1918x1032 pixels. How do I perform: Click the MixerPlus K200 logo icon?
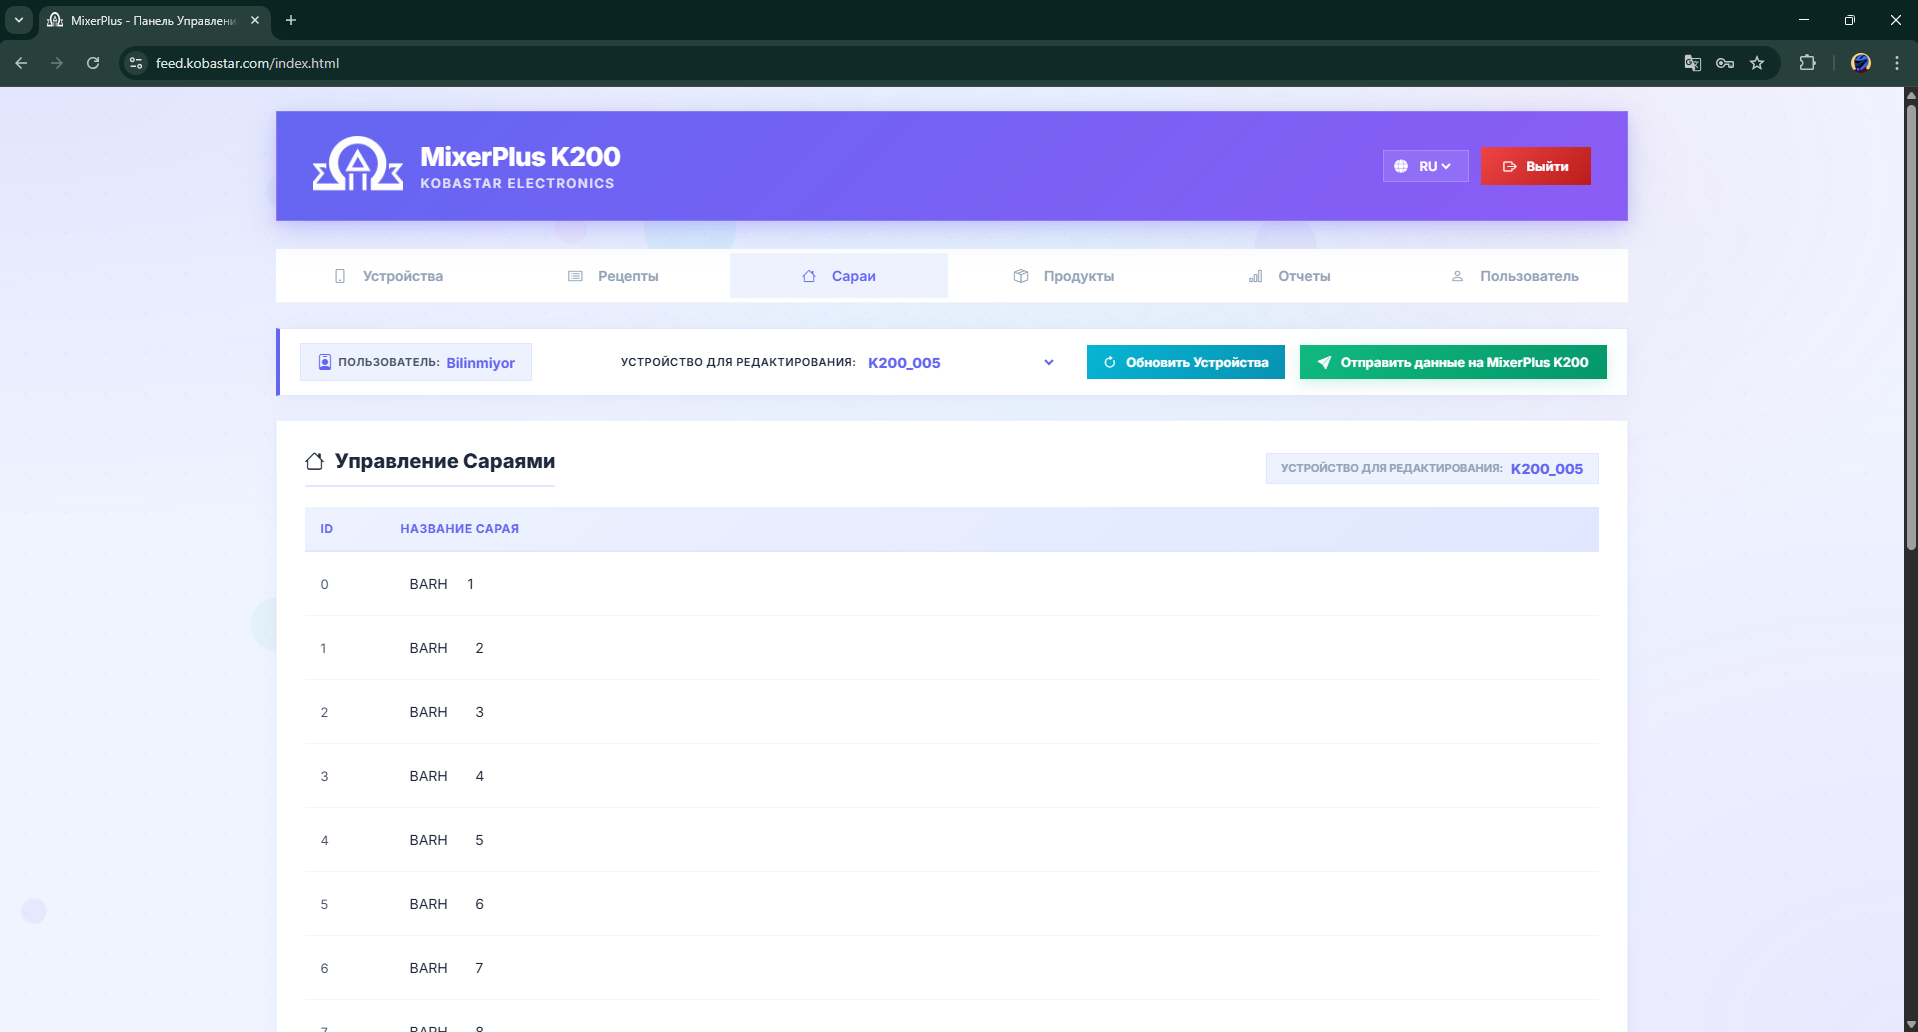(x=357, y=165)
